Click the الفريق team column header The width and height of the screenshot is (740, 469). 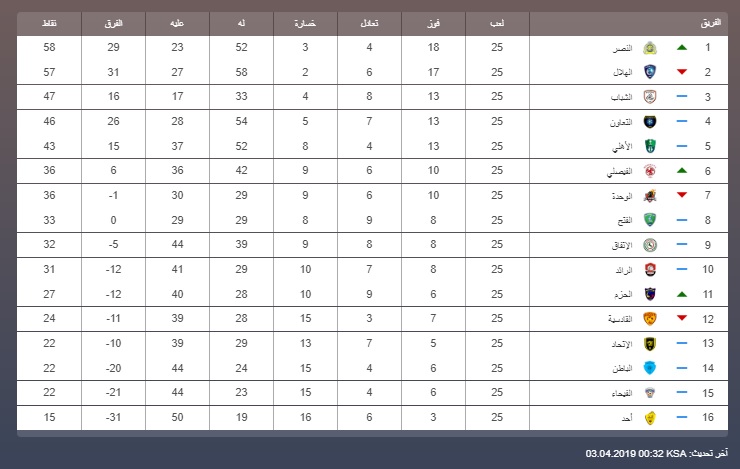711,23
